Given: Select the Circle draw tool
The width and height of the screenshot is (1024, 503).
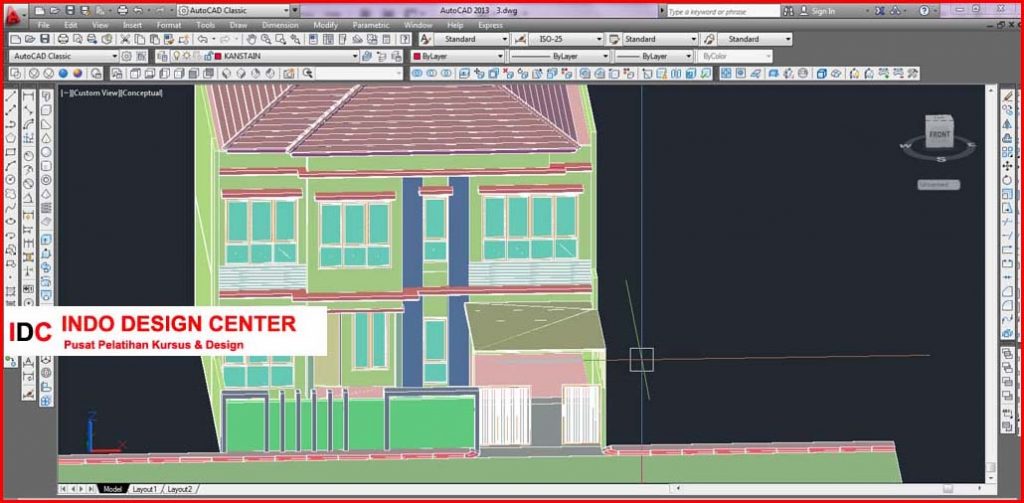Looking at the screenshot, I should pos(10,179).
